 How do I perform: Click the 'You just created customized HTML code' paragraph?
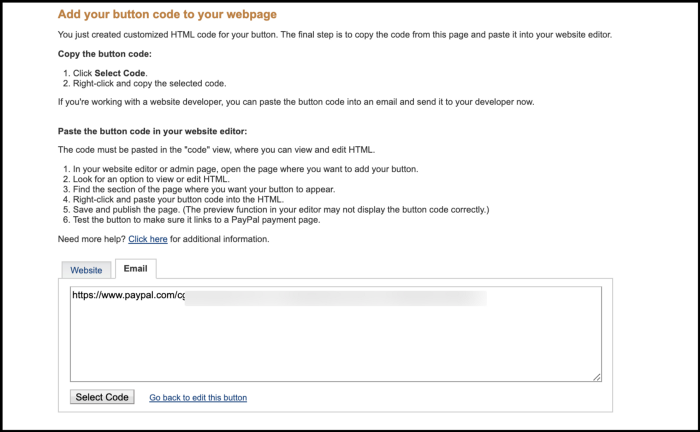coord(334,35)
